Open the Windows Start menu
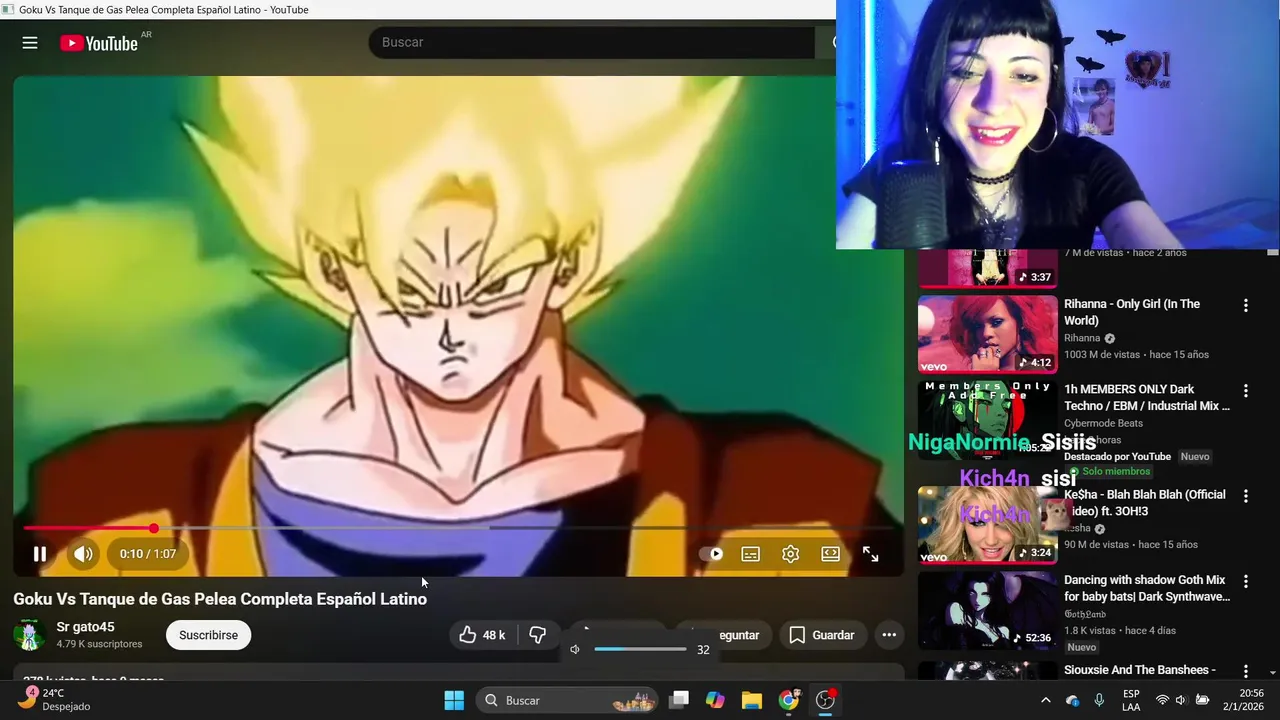The width and height of the screenshot is (1280, 720). click(454, 700)
